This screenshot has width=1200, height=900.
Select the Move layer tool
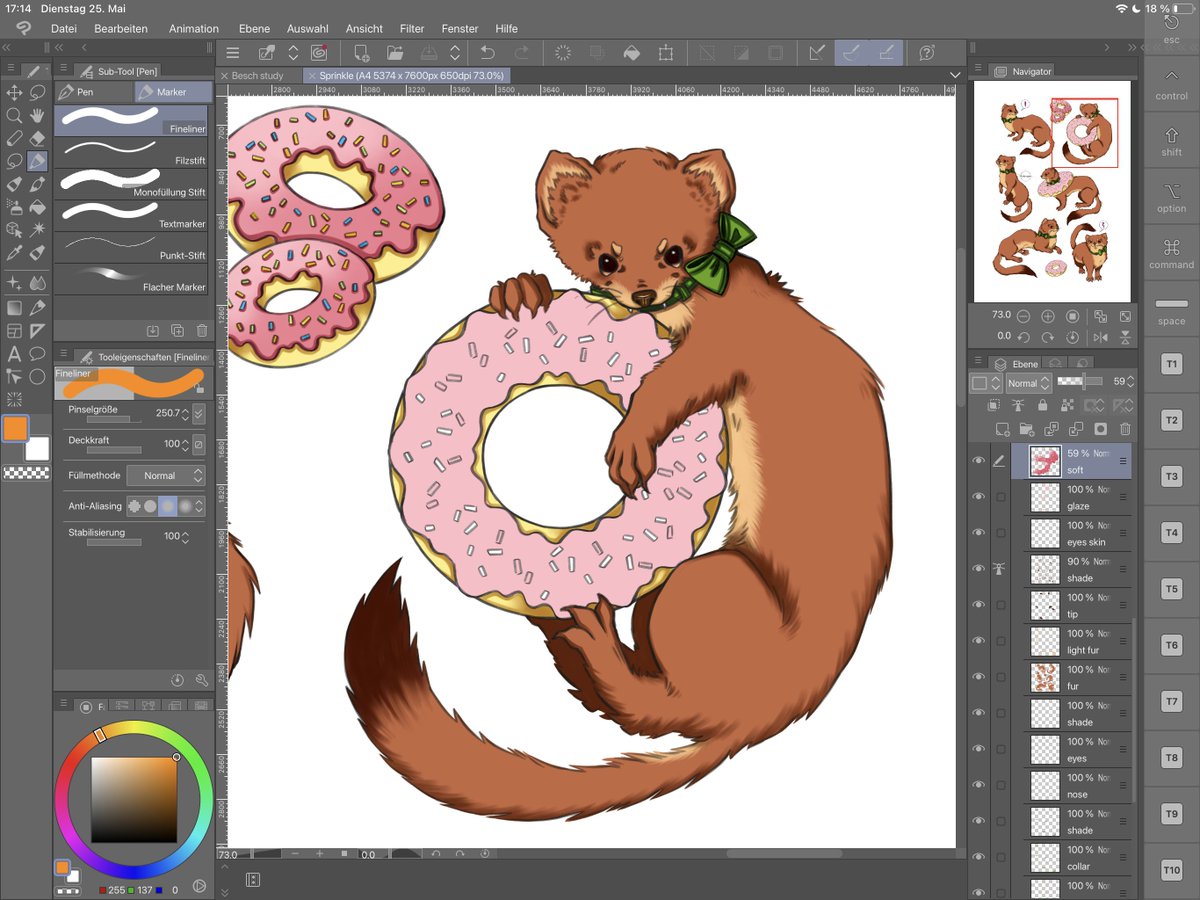point(14,93)
